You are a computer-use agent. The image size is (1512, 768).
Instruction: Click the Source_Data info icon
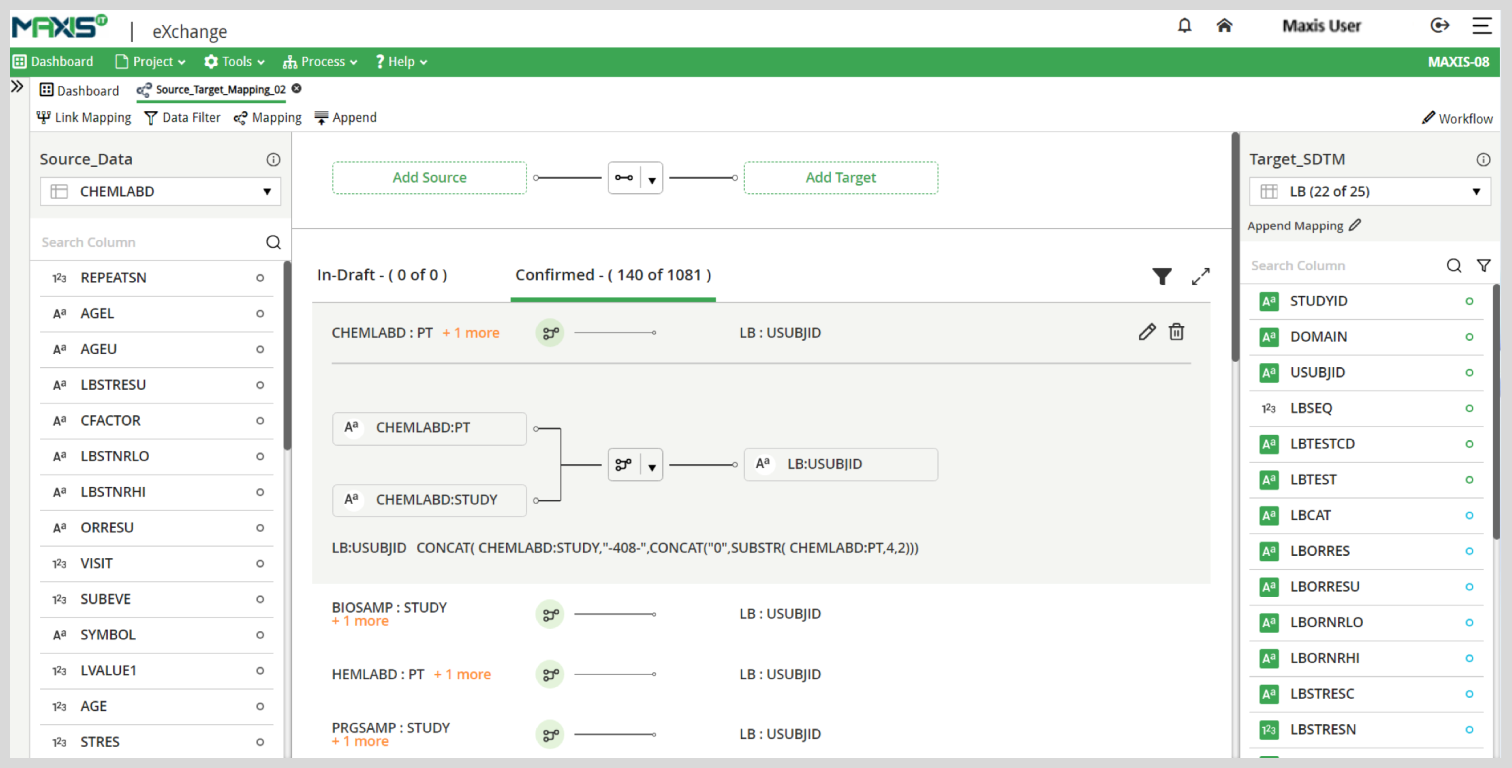pyautogui.click(x=273, y=159)
